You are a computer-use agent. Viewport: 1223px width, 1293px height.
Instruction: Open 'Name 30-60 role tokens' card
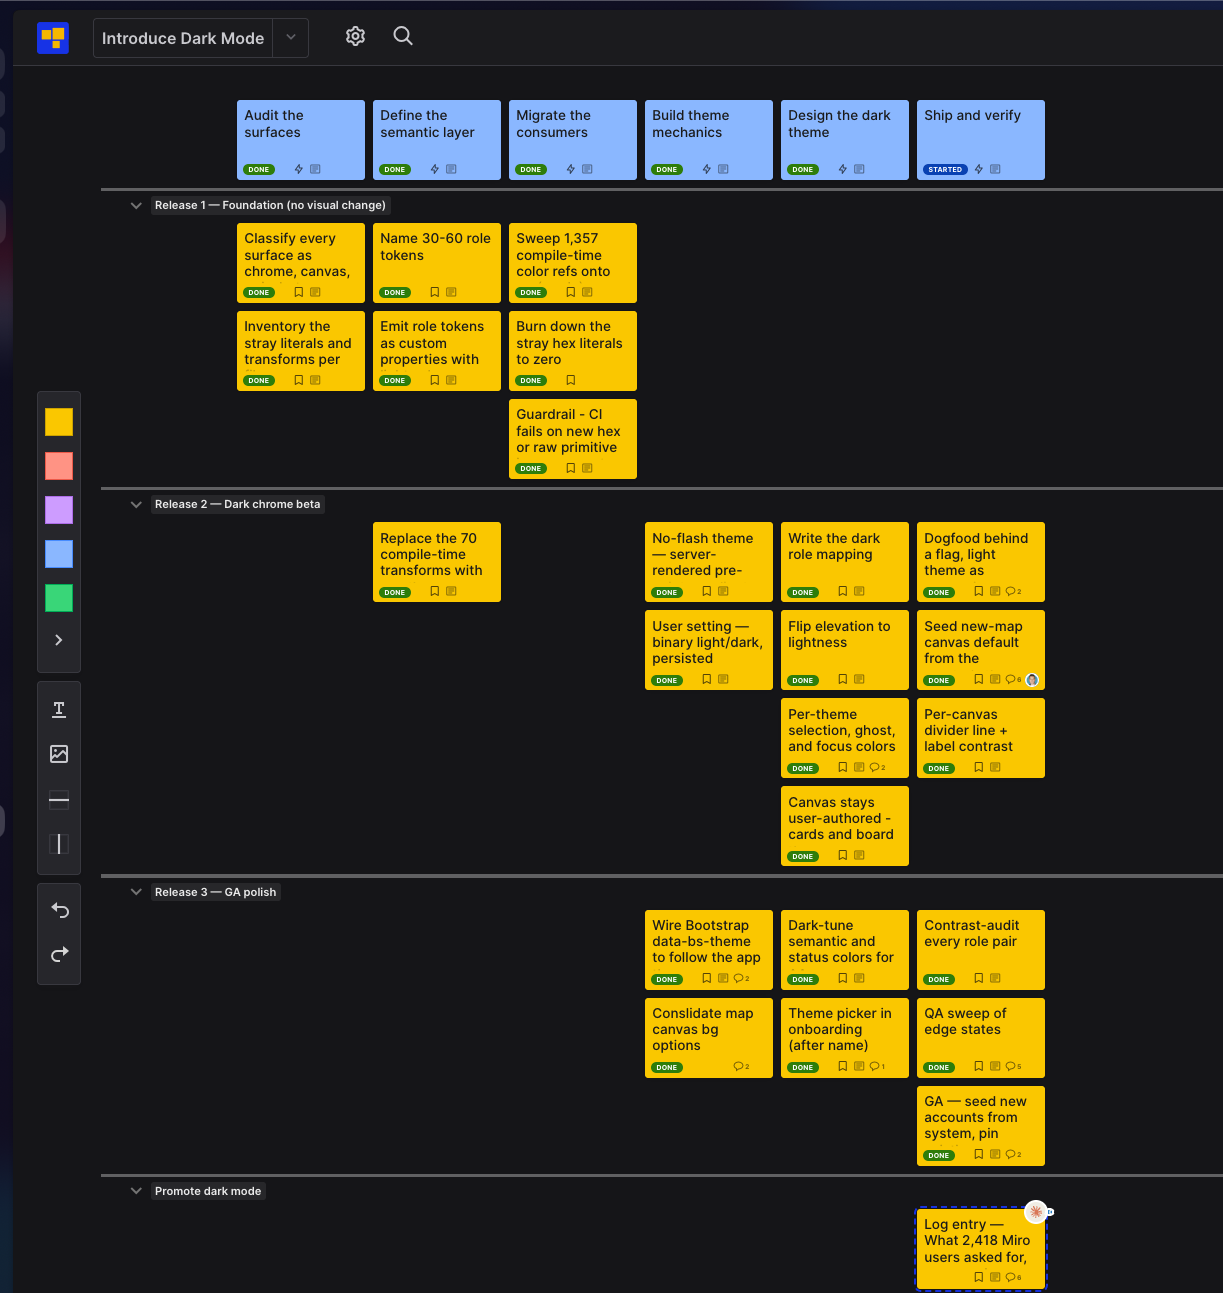tap(437, 263)
